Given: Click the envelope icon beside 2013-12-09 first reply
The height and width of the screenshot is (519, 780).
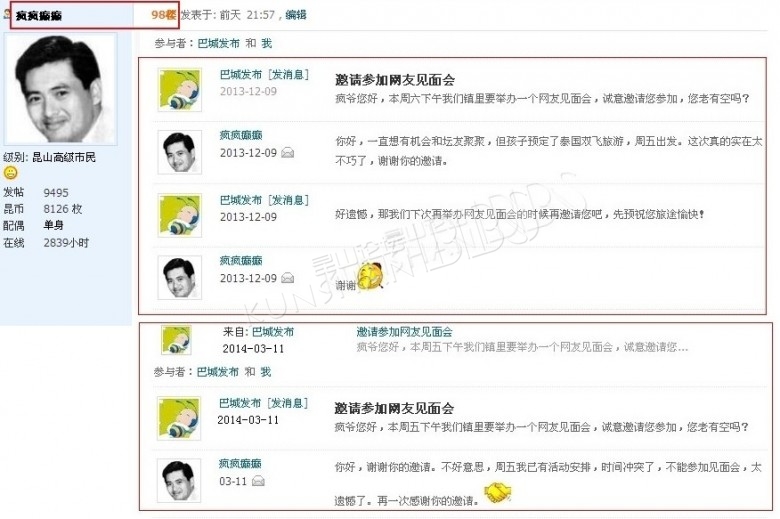Looking at the screenshot, I should pos(288,153).
